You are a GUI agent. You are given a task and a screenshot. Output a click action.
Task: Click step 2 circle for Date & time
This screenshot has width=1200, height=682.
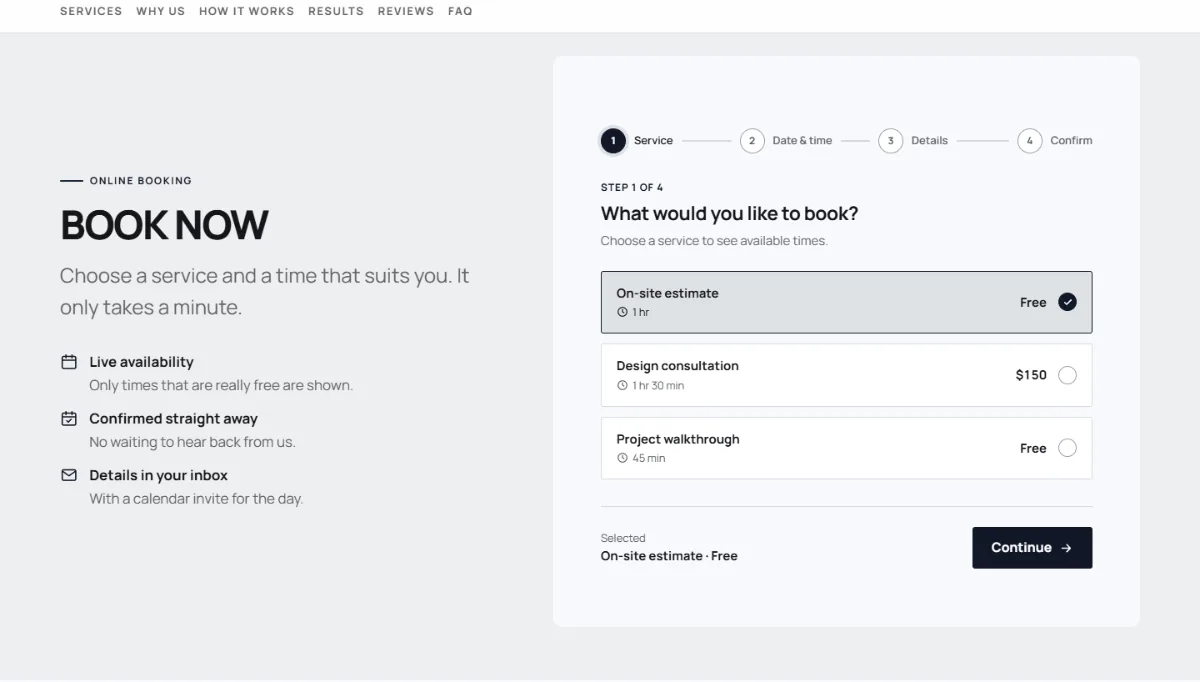tap(752, 141)
